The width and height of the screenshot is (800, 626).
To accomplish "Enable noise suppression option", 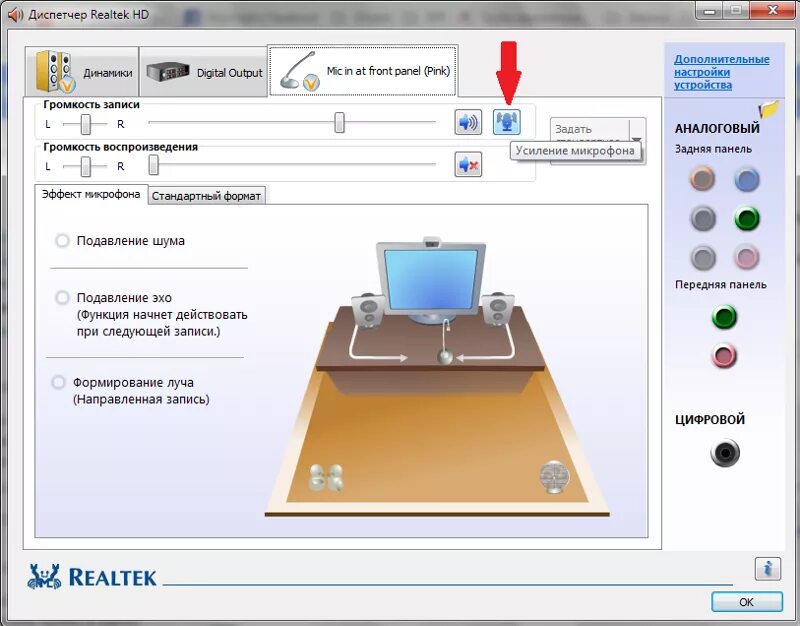I will pos(62,240).
